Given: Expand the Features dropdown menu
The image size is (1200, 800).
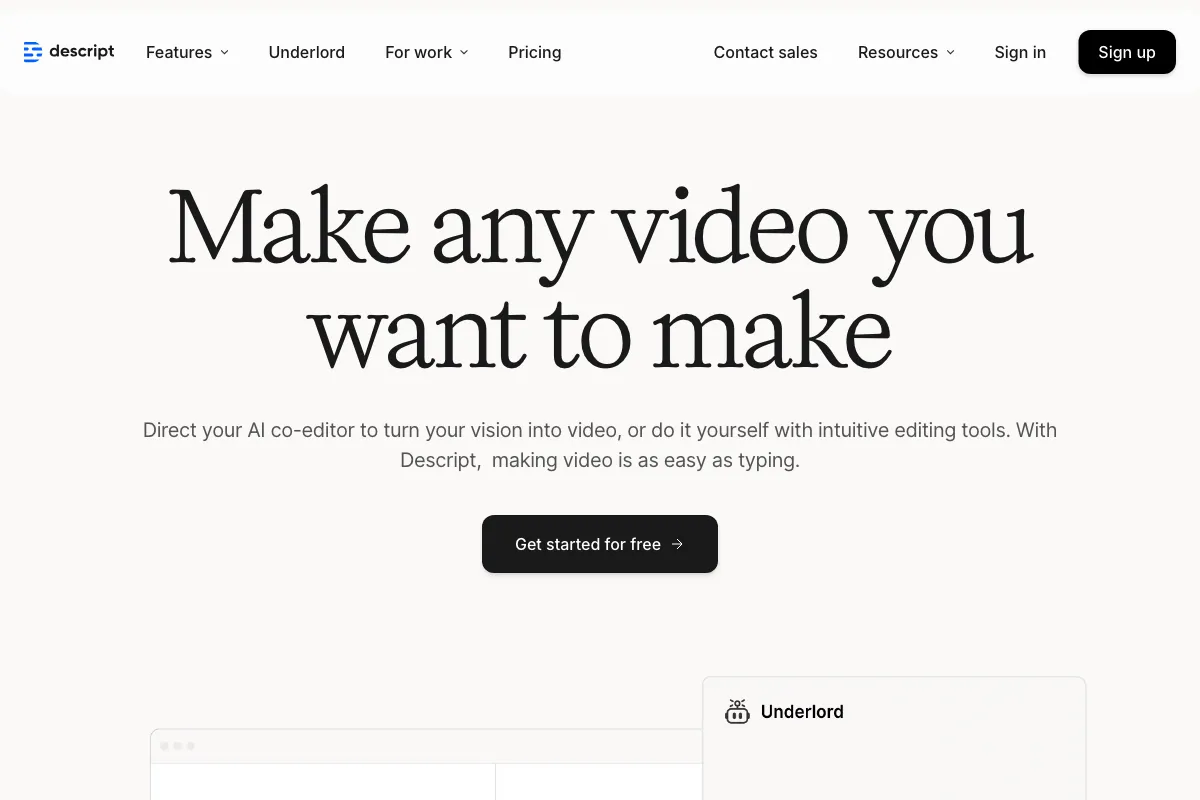Looking at the screenshot, I should coord(187,52).
